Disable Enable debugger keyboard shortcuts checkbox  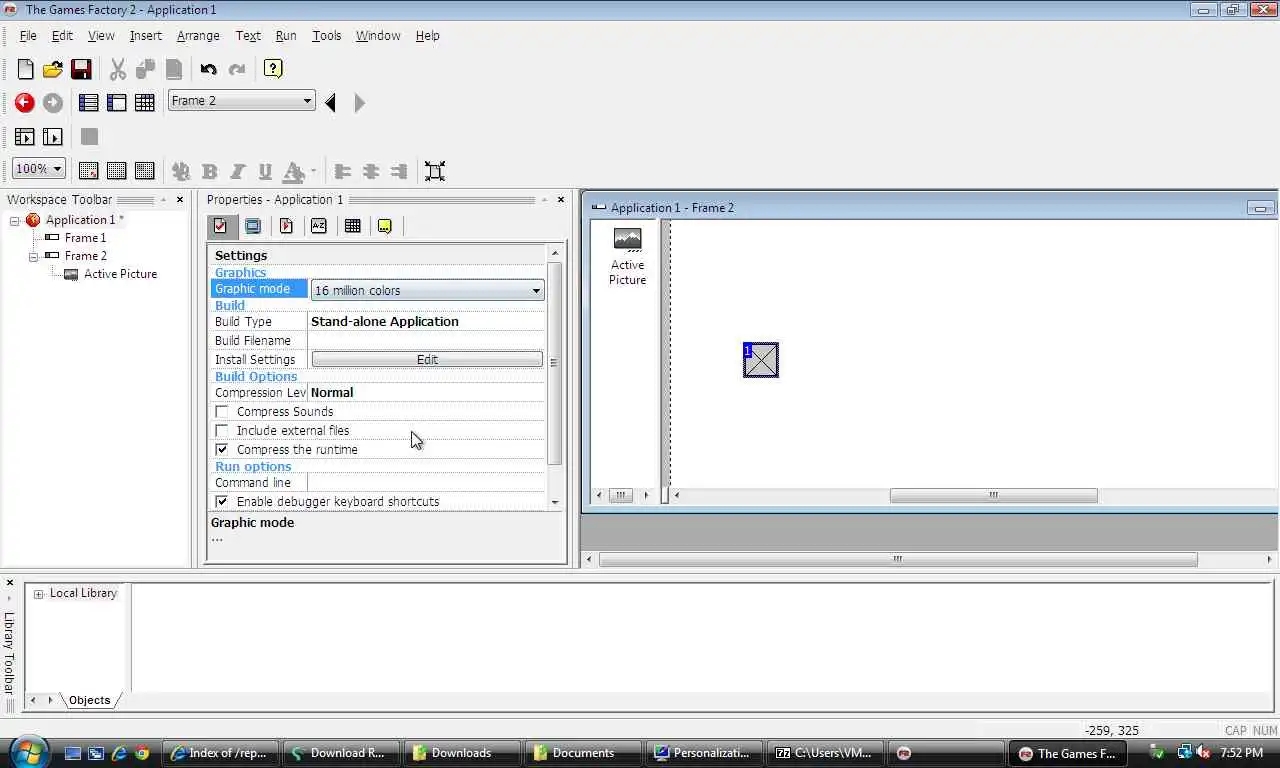click(x=222, y=502)
